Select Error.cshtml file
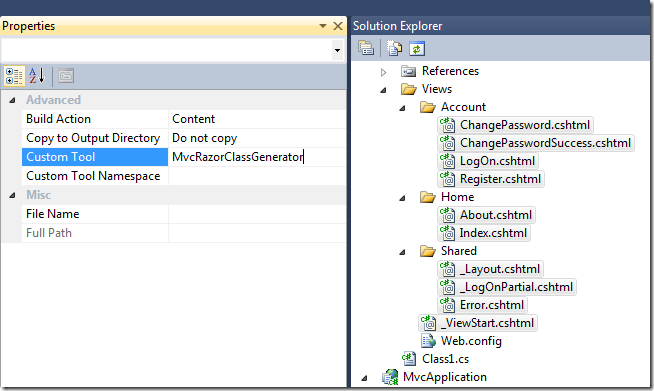 pyautogui.click(x=492, y=305)
